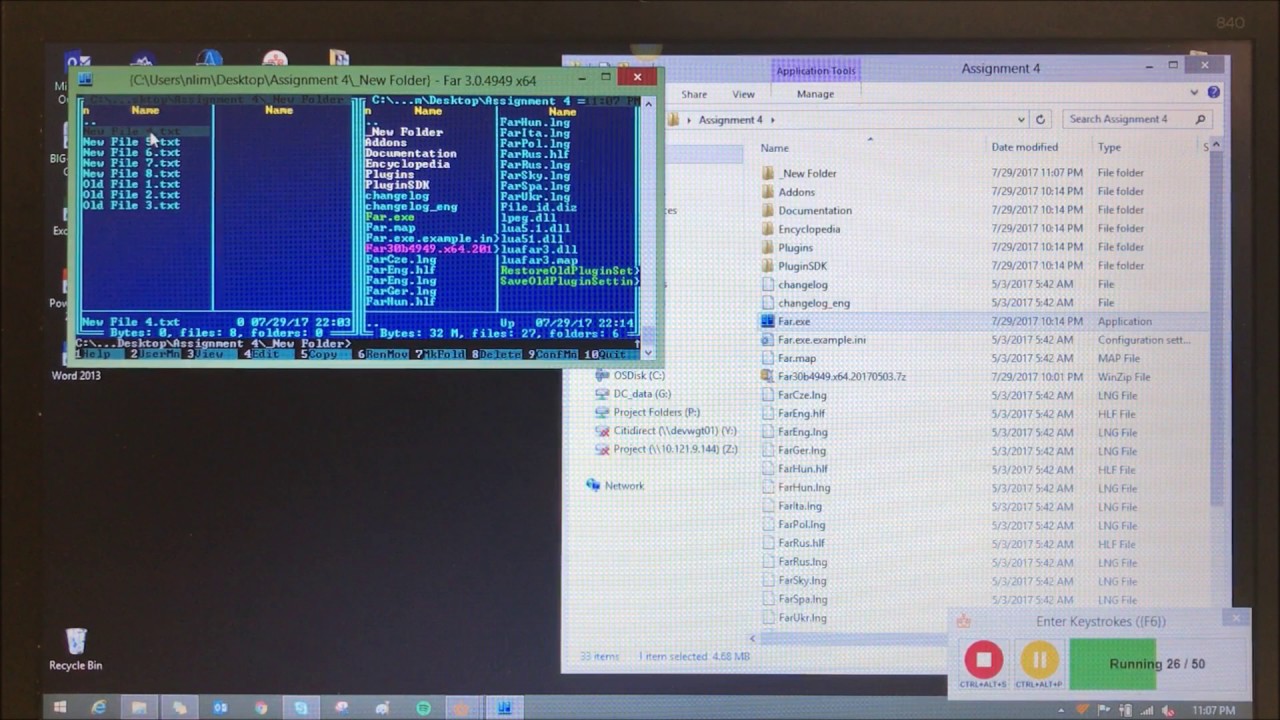
Task: Open Internet Explorer from the taskbar
Action: click(x=99, y=708)
